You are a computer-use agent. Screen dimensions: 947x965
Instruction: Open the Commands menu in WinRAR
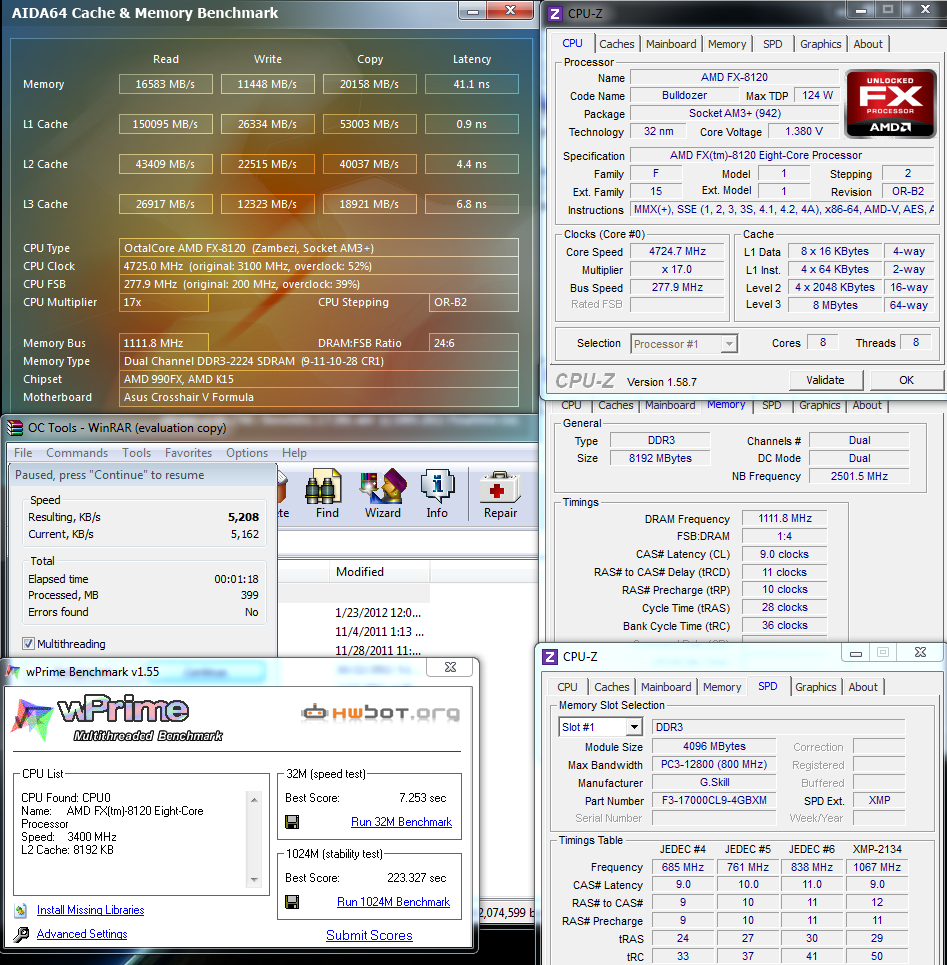[x=77, y=453]
